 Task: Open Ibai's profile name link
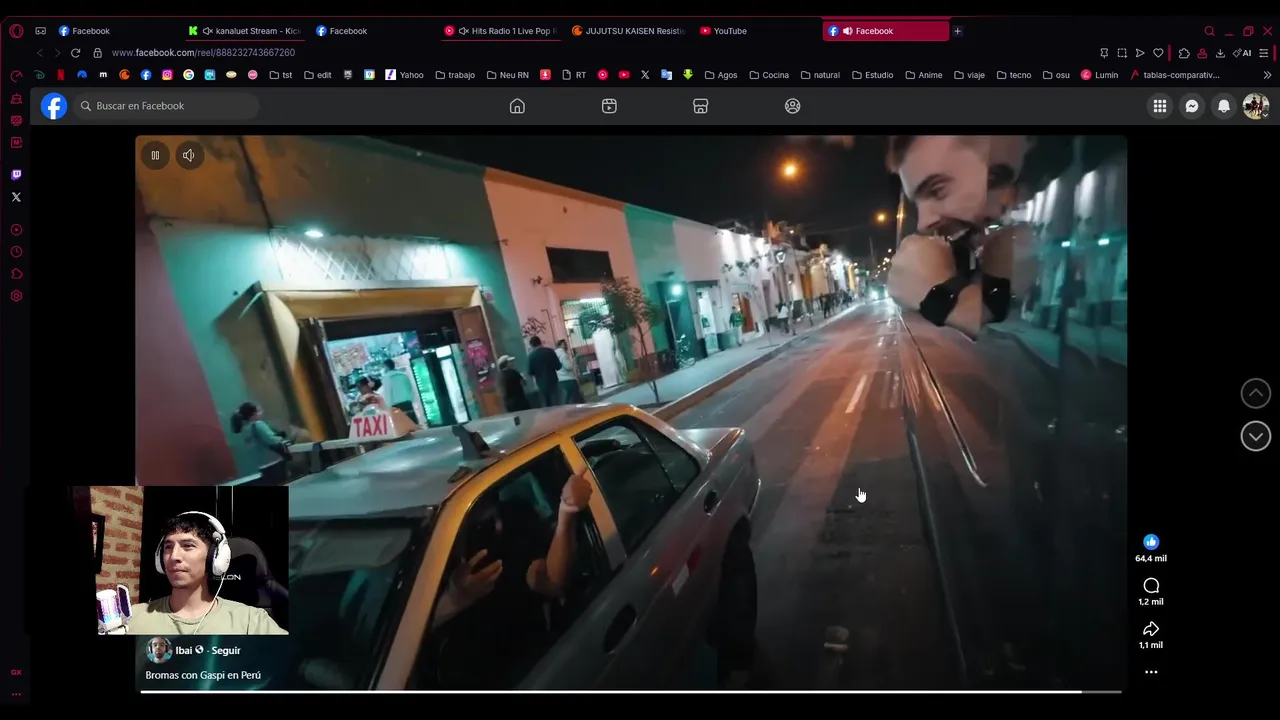tap(184, 650)
